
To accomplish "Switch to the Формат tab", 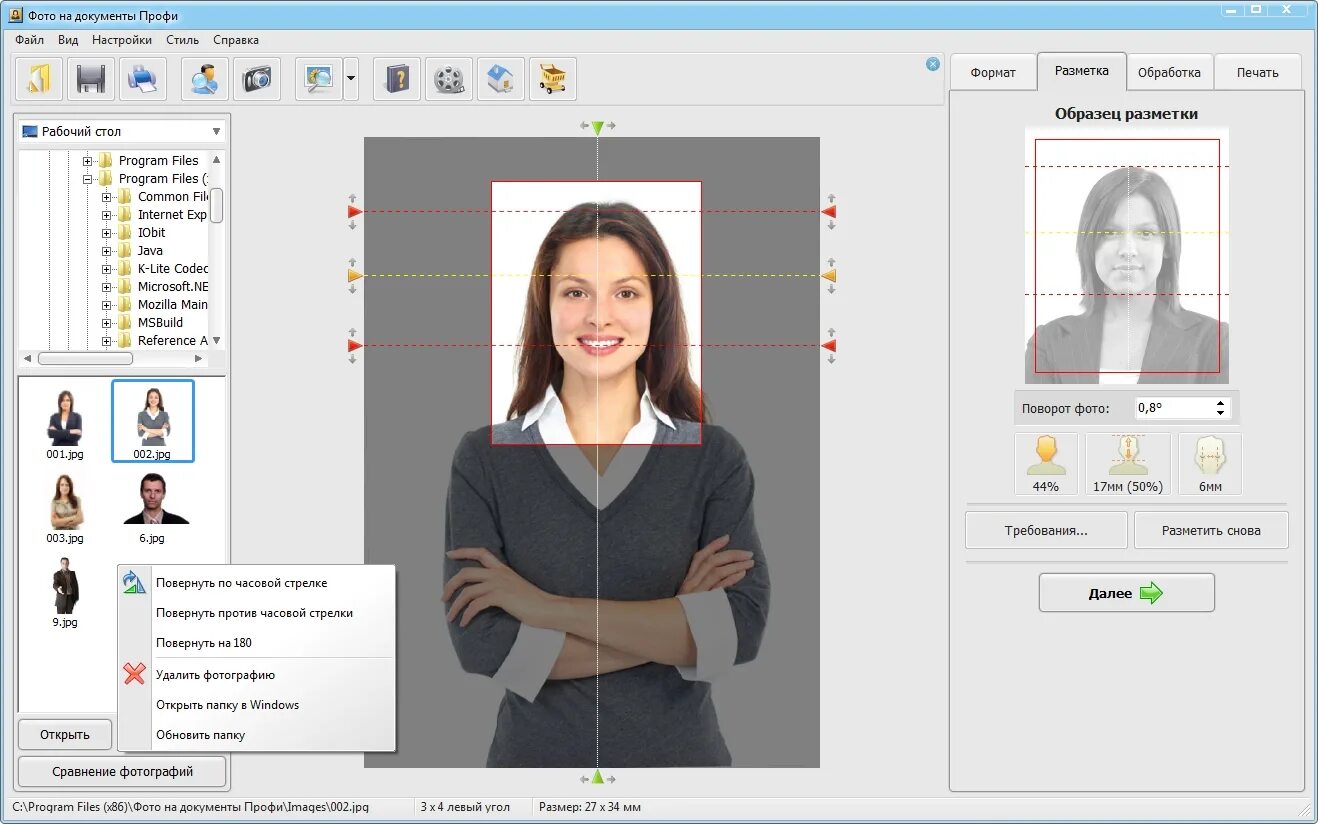I will [993, 73].
